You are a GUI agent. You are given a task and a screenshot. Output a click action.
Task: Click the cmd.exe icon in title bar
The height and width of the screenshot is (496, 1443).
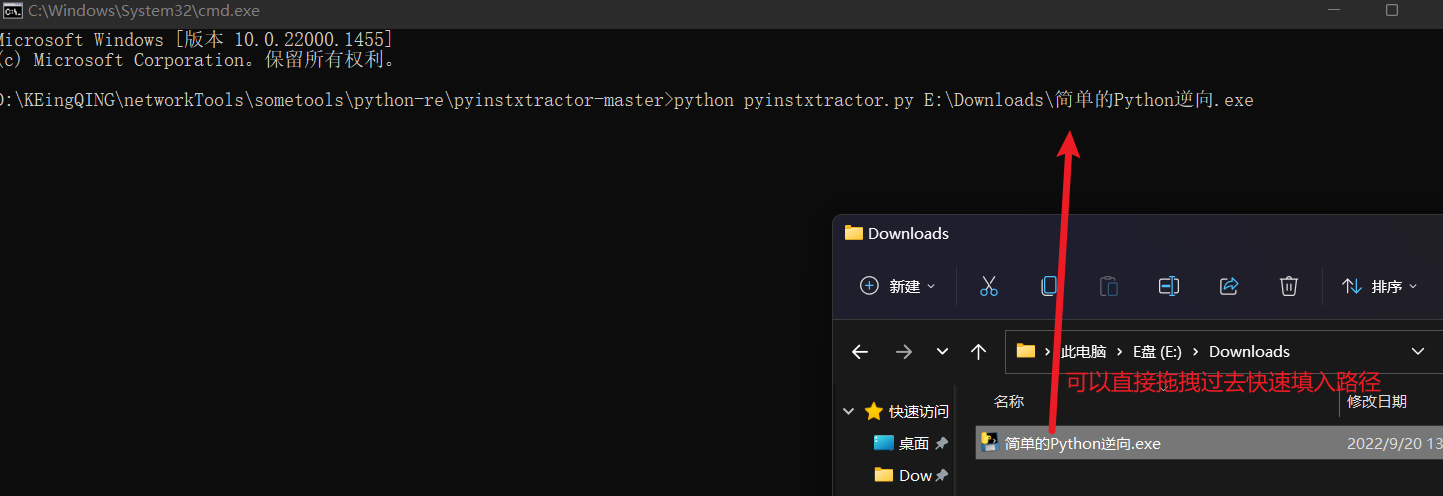click(13, 11)
